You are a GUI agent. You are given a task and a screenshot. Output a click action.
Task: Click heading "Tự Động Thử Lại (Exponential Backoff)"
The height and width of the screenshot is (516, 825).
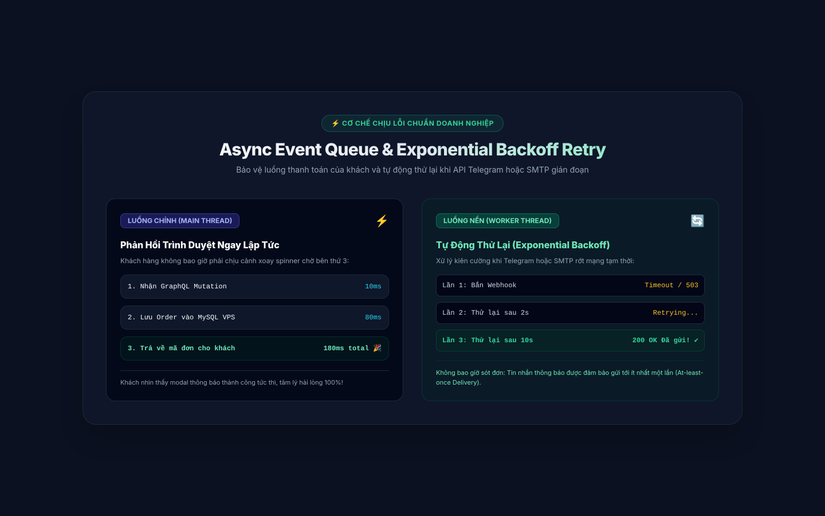point(522,245)
